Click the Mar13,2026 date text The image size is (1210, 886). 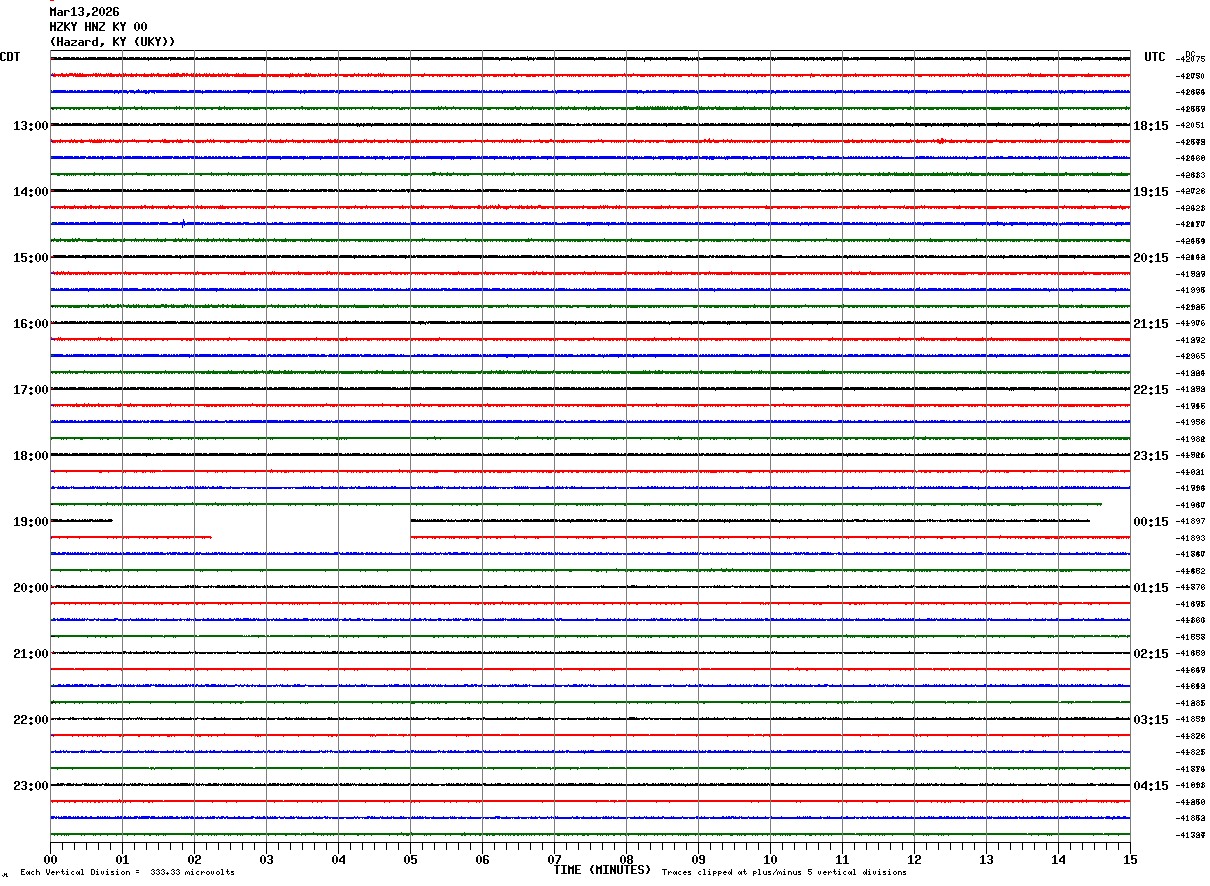click(x=84, y=12)
